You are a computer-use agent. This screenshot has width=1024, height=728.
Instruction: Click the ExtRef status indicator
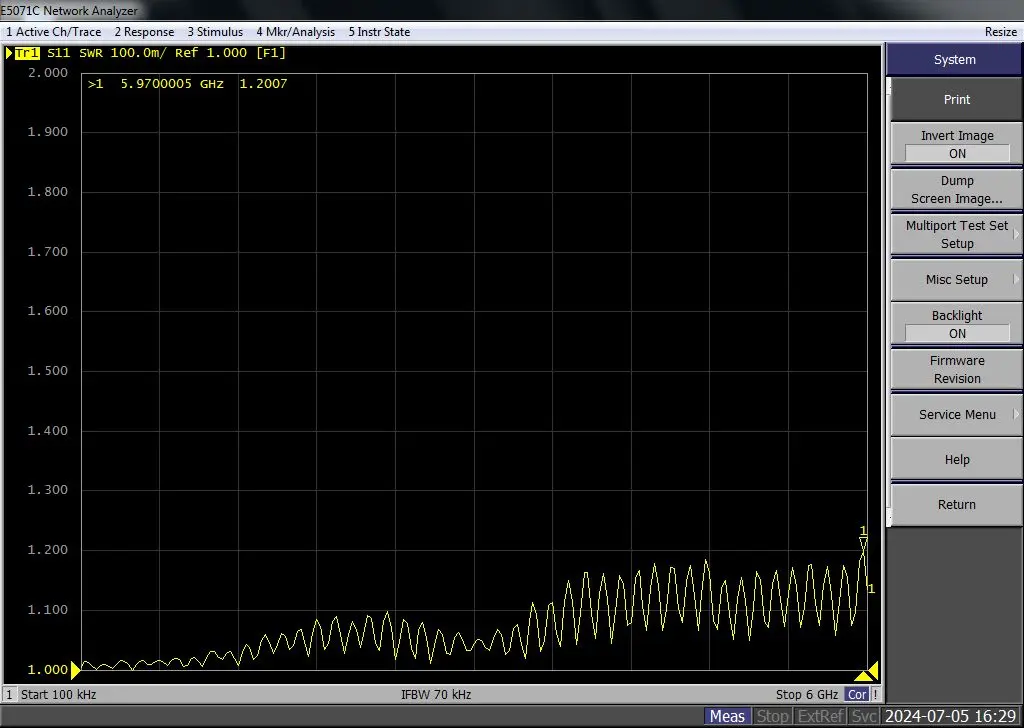click(820, 716)
